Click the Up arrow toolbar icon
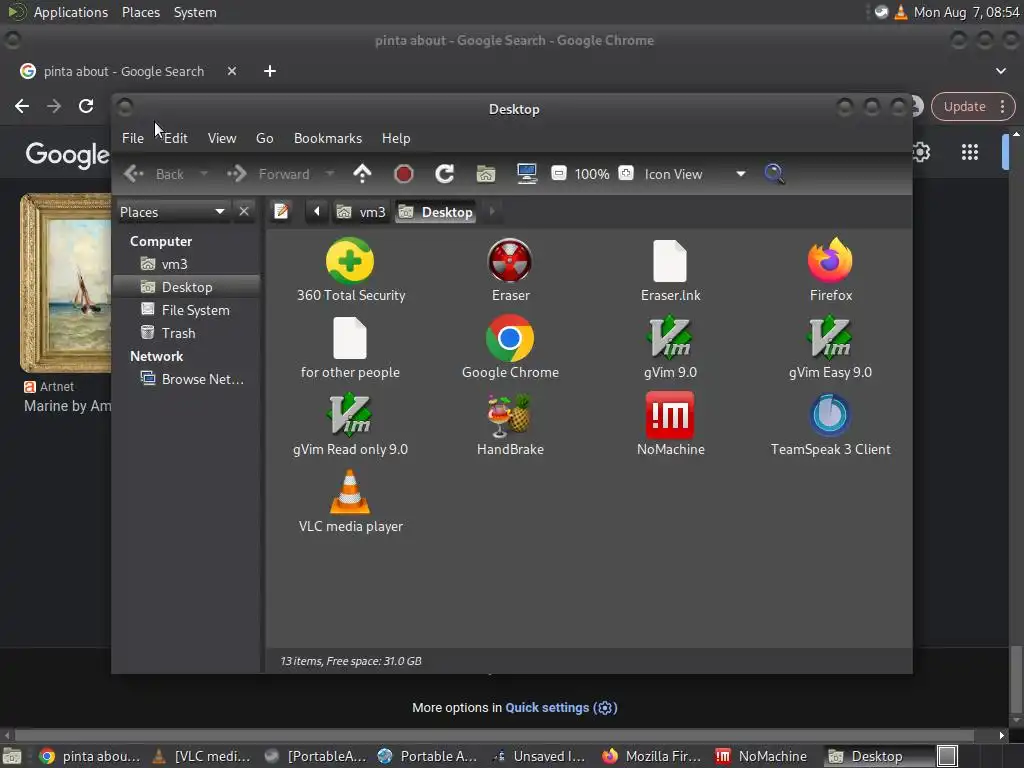The width and height of the screenshot is (1024, 768). click(x=362, y=174)
